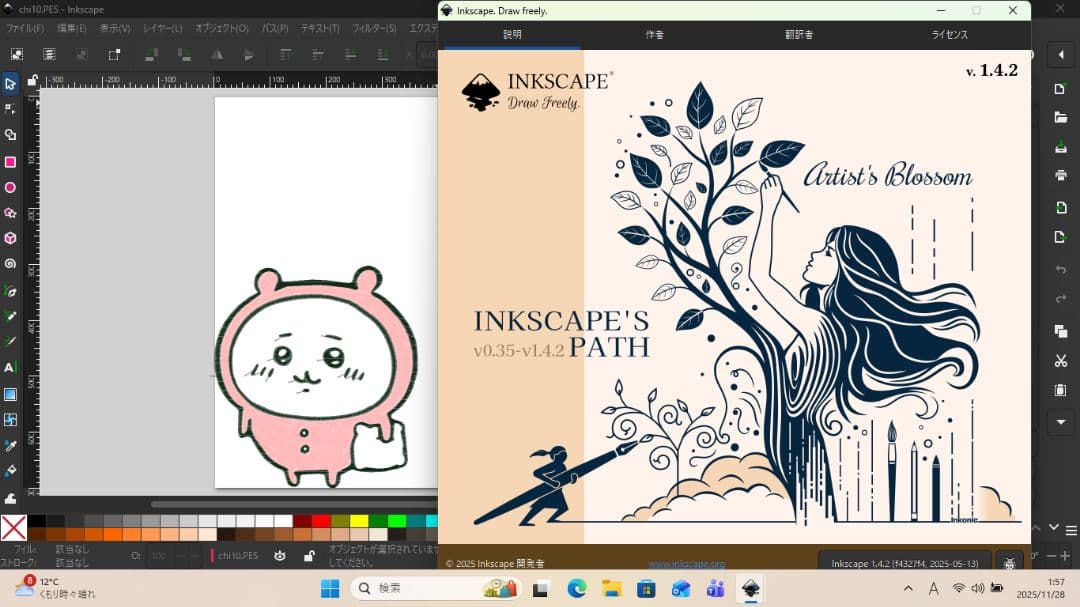Click the red color swatch
Screen dimensions: 1080x607
coord(321,521)
